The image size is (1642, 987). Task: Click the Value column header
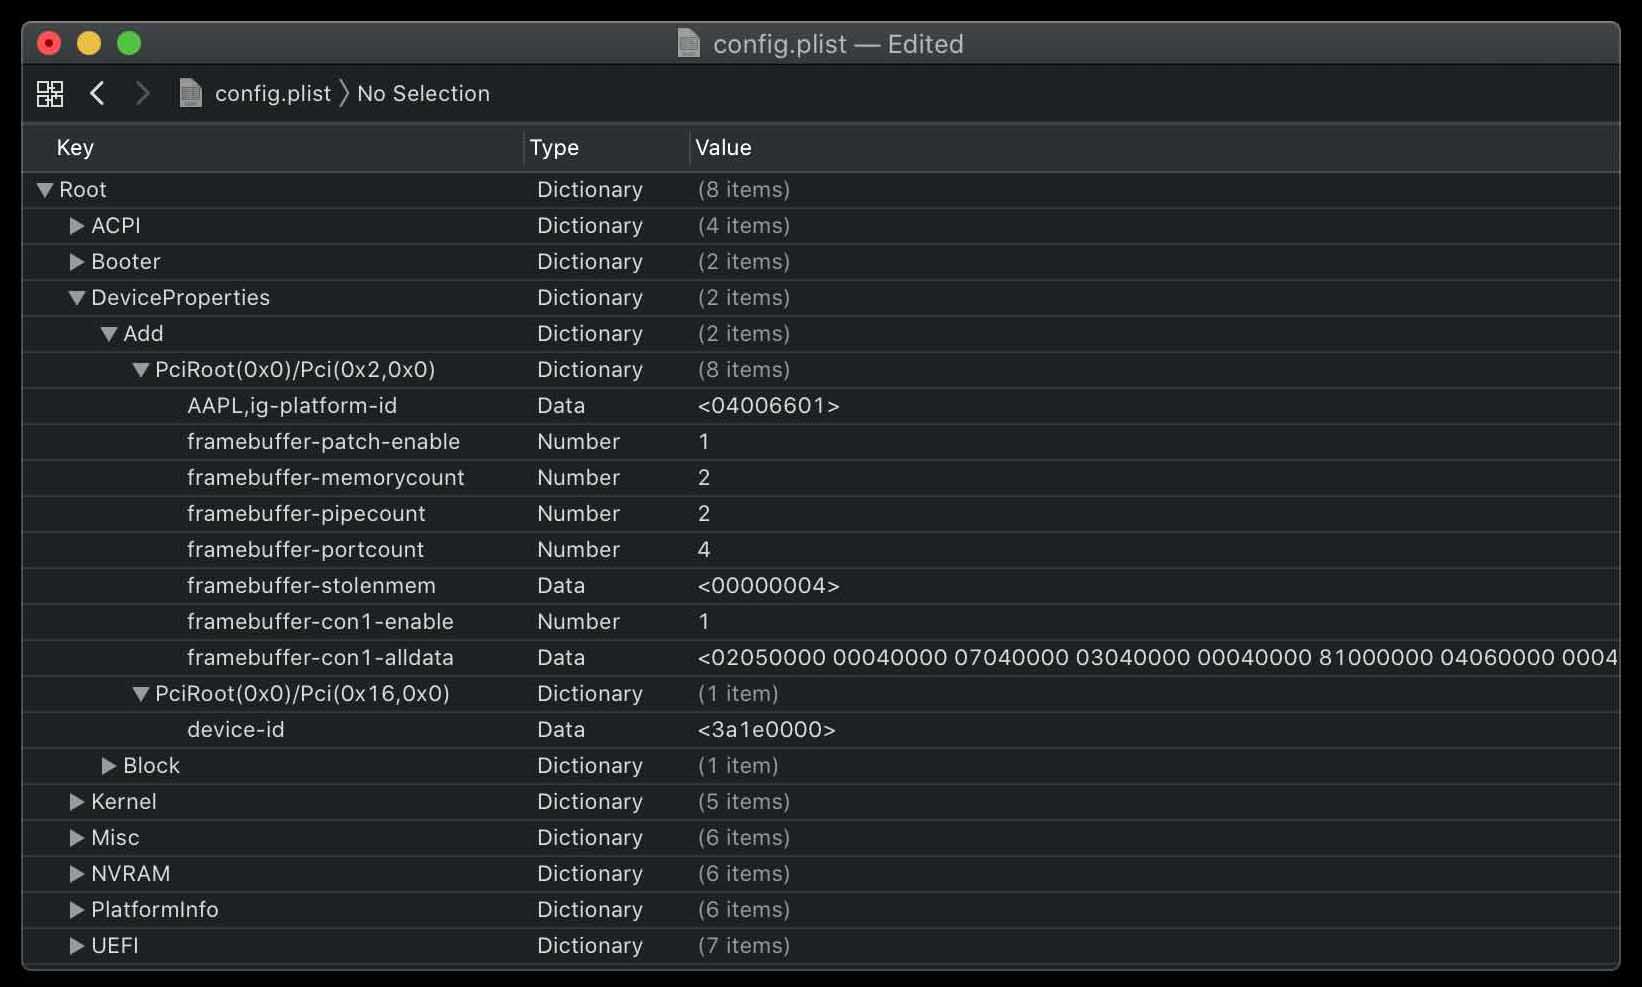pos(723,148)
